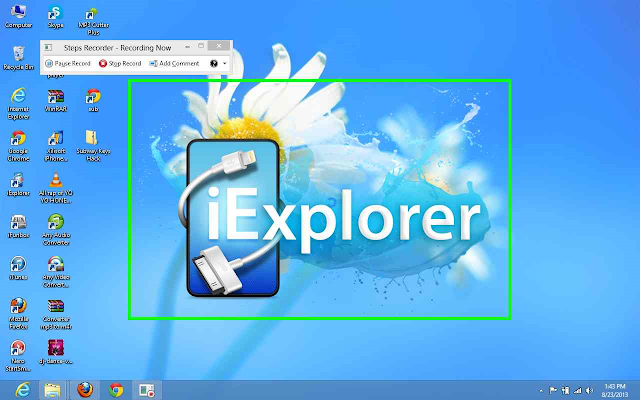Select the Google Chrome desktop shortcut
The image size is (640, 400).
click(x=18, y=146)
